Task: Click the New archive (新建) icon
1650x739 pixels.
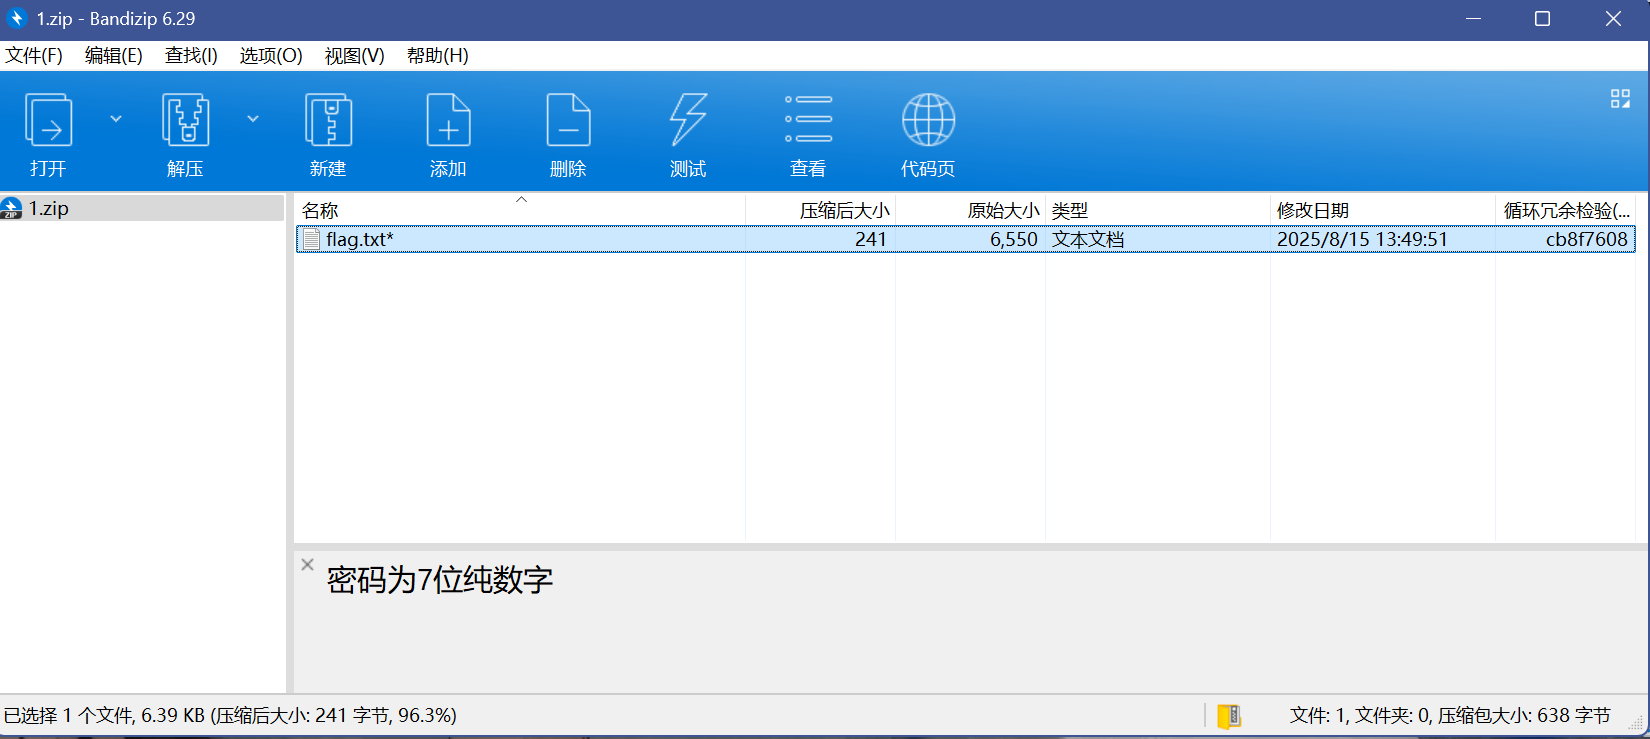Action: [328, 122]
